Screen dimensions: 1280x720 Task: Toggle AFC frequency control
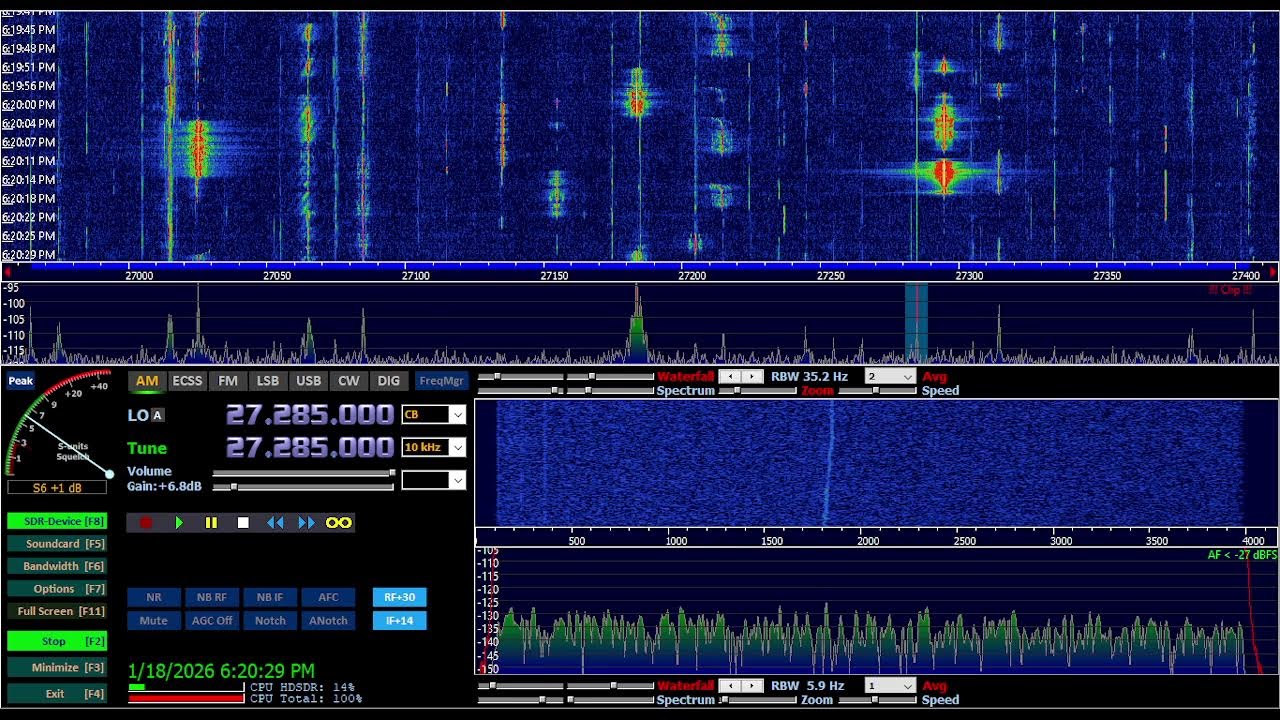pyautogui.click(x=328, y=597)
